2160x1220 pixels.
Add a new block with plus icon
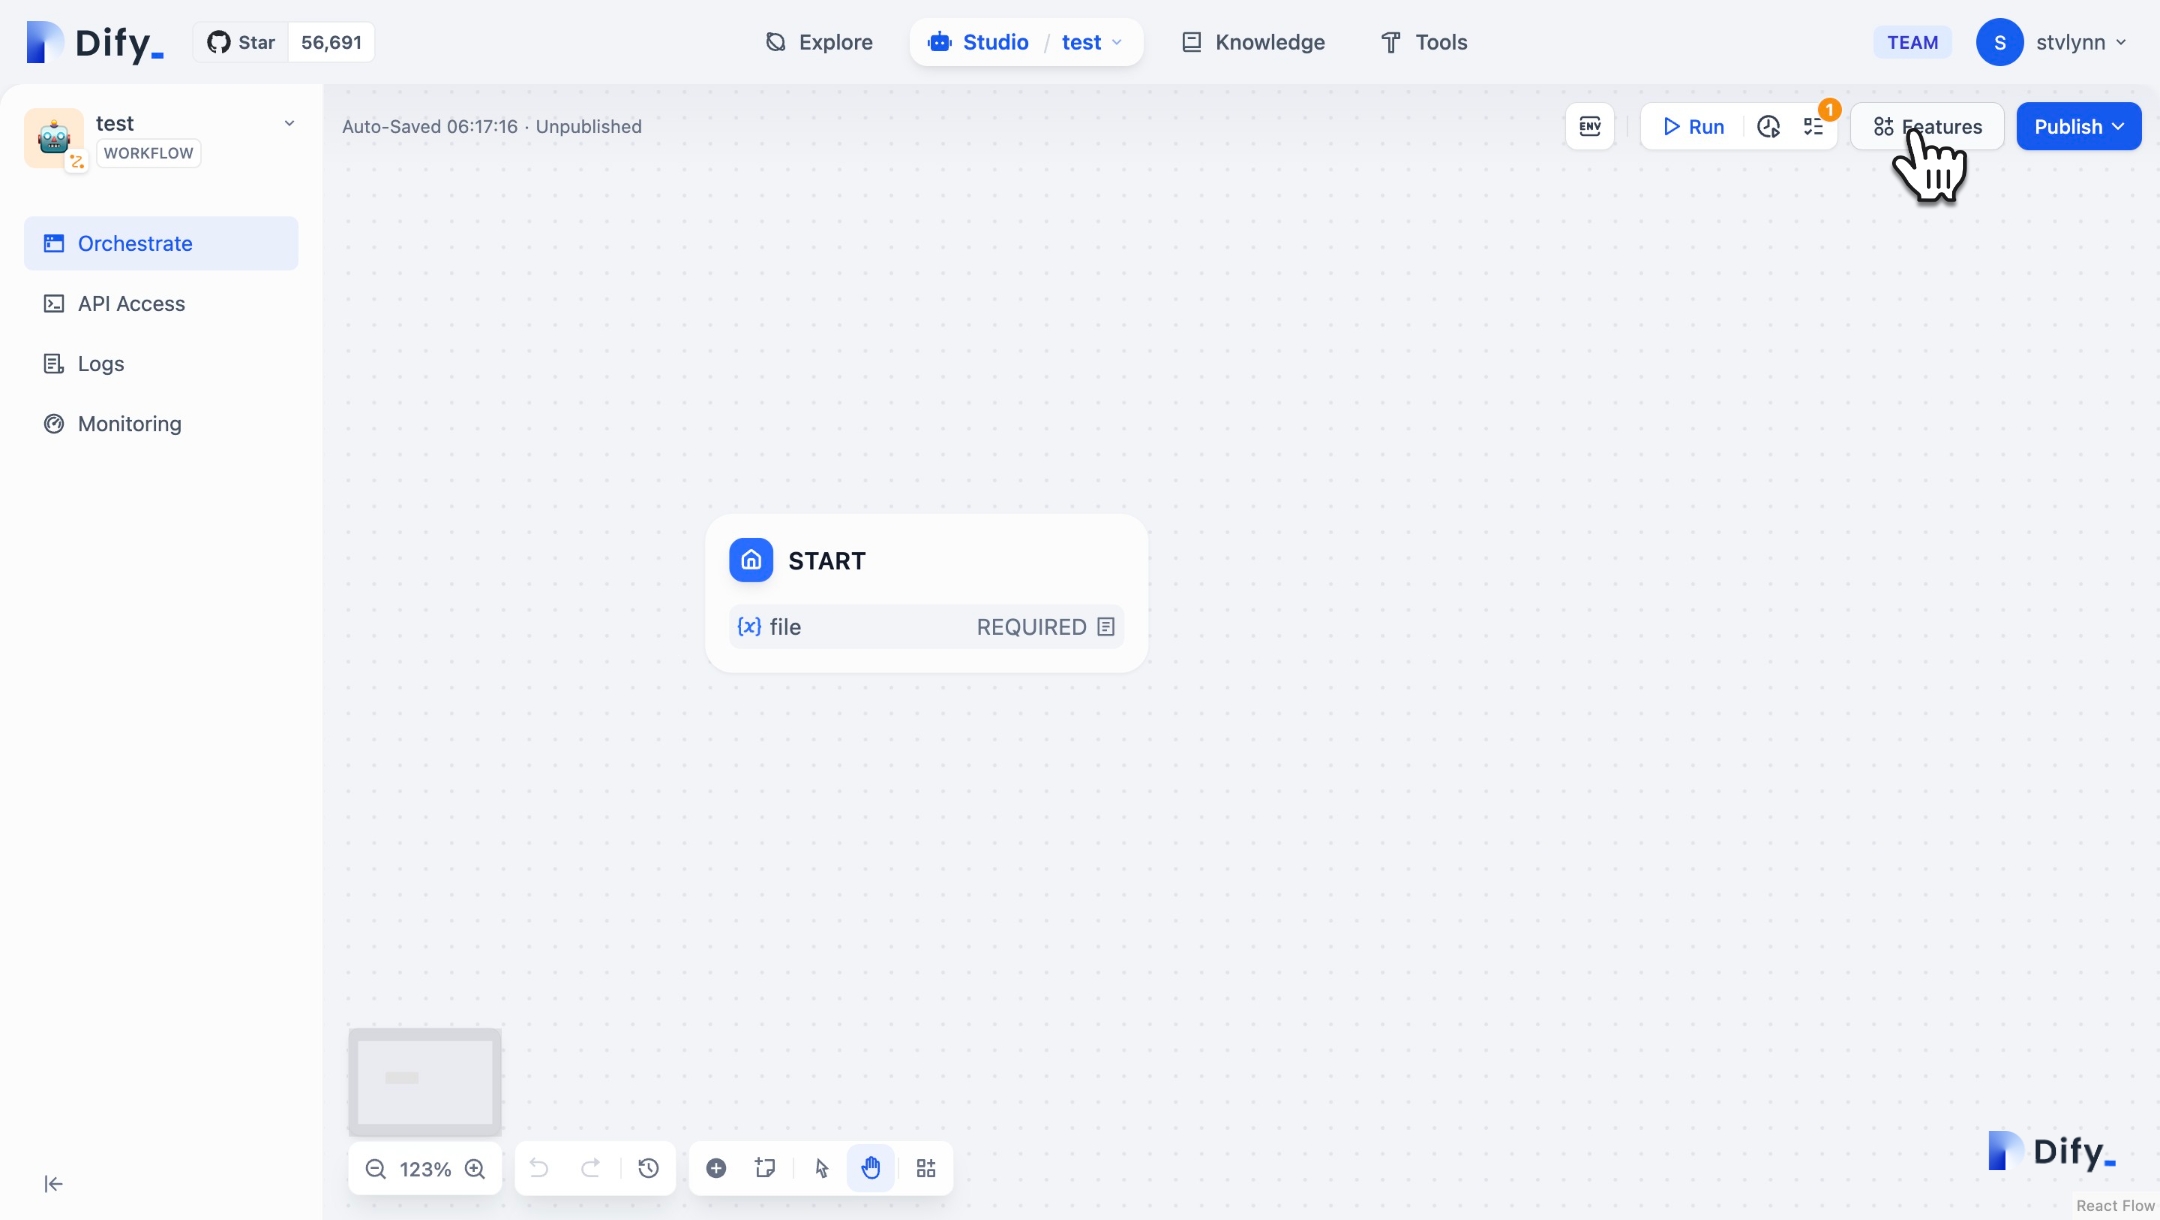[716, 1169]
